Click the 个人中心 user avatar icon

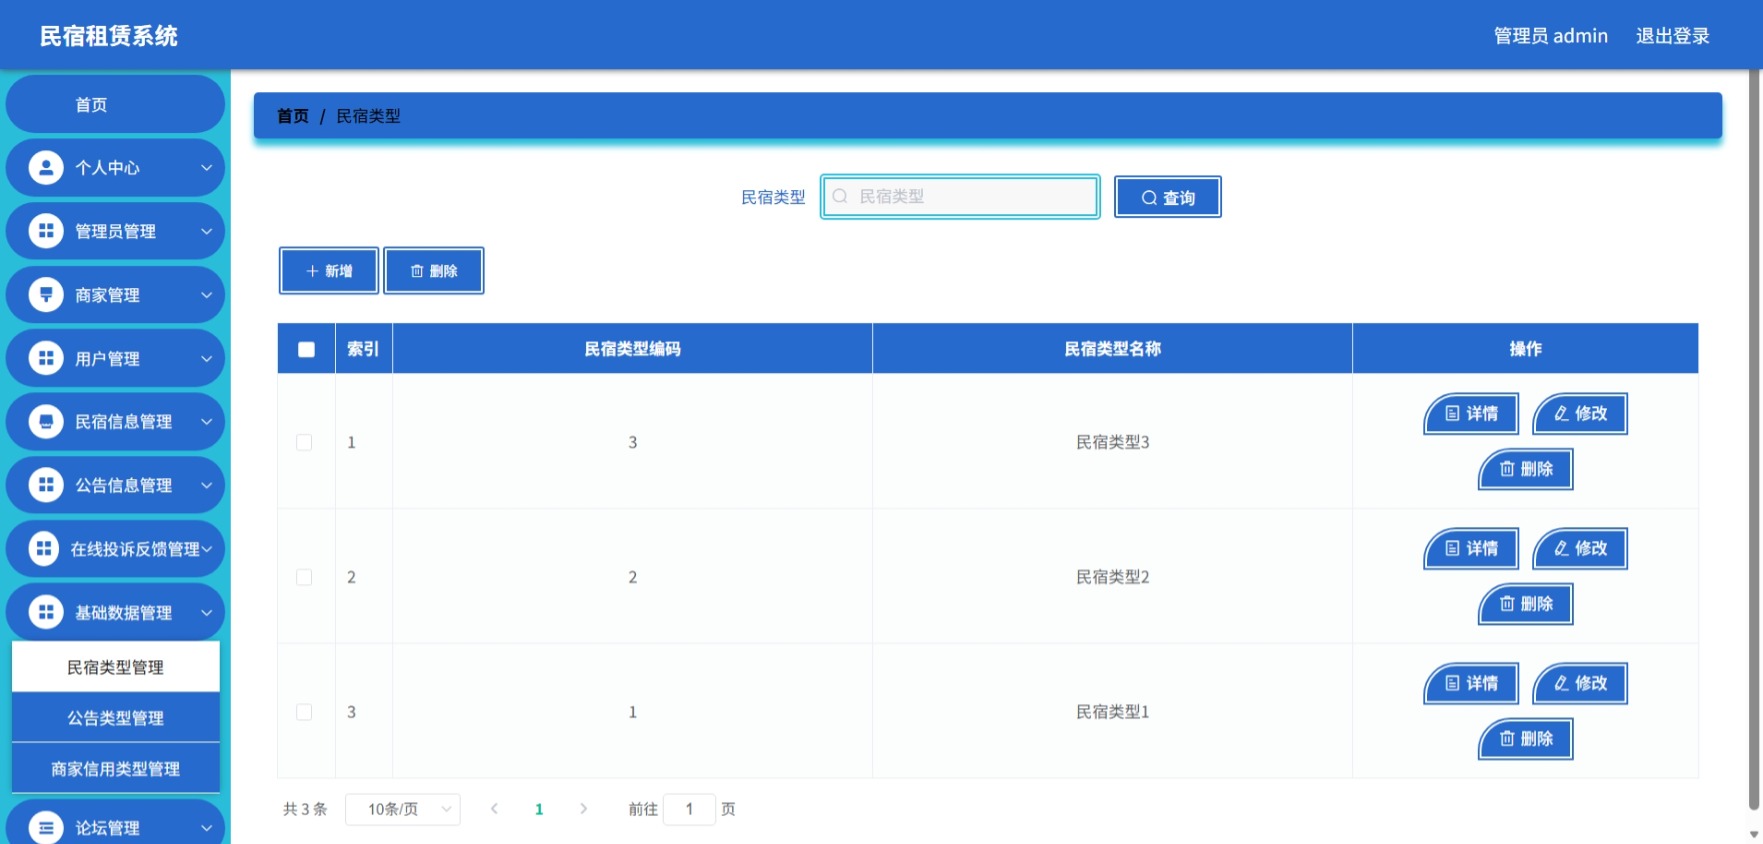pos(46,167)
